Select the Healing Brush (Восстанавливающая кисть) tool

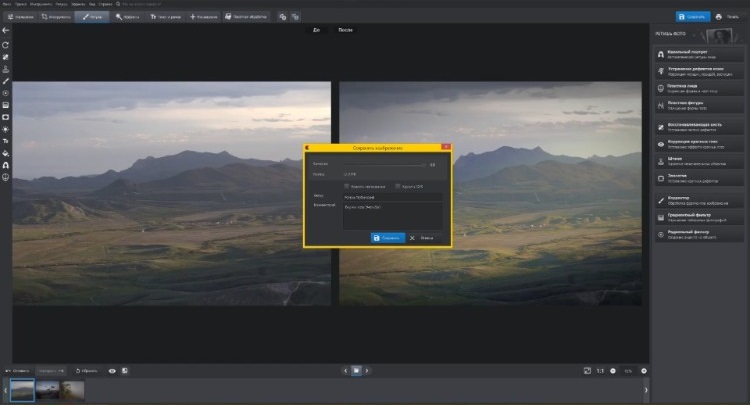pyautogui.click(x=690, y=126)
